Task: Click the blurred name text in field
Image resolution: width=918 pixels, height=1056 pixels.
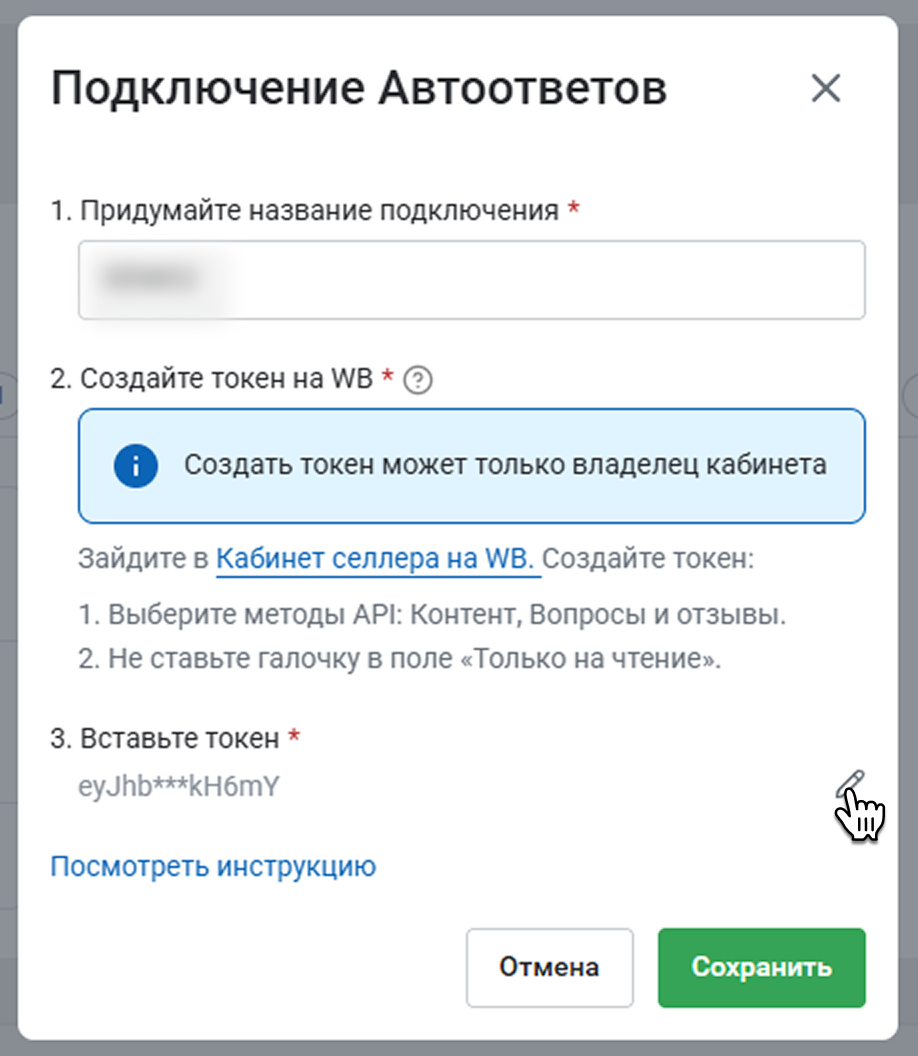Action: pyautogui.click(x=150, y=278)
